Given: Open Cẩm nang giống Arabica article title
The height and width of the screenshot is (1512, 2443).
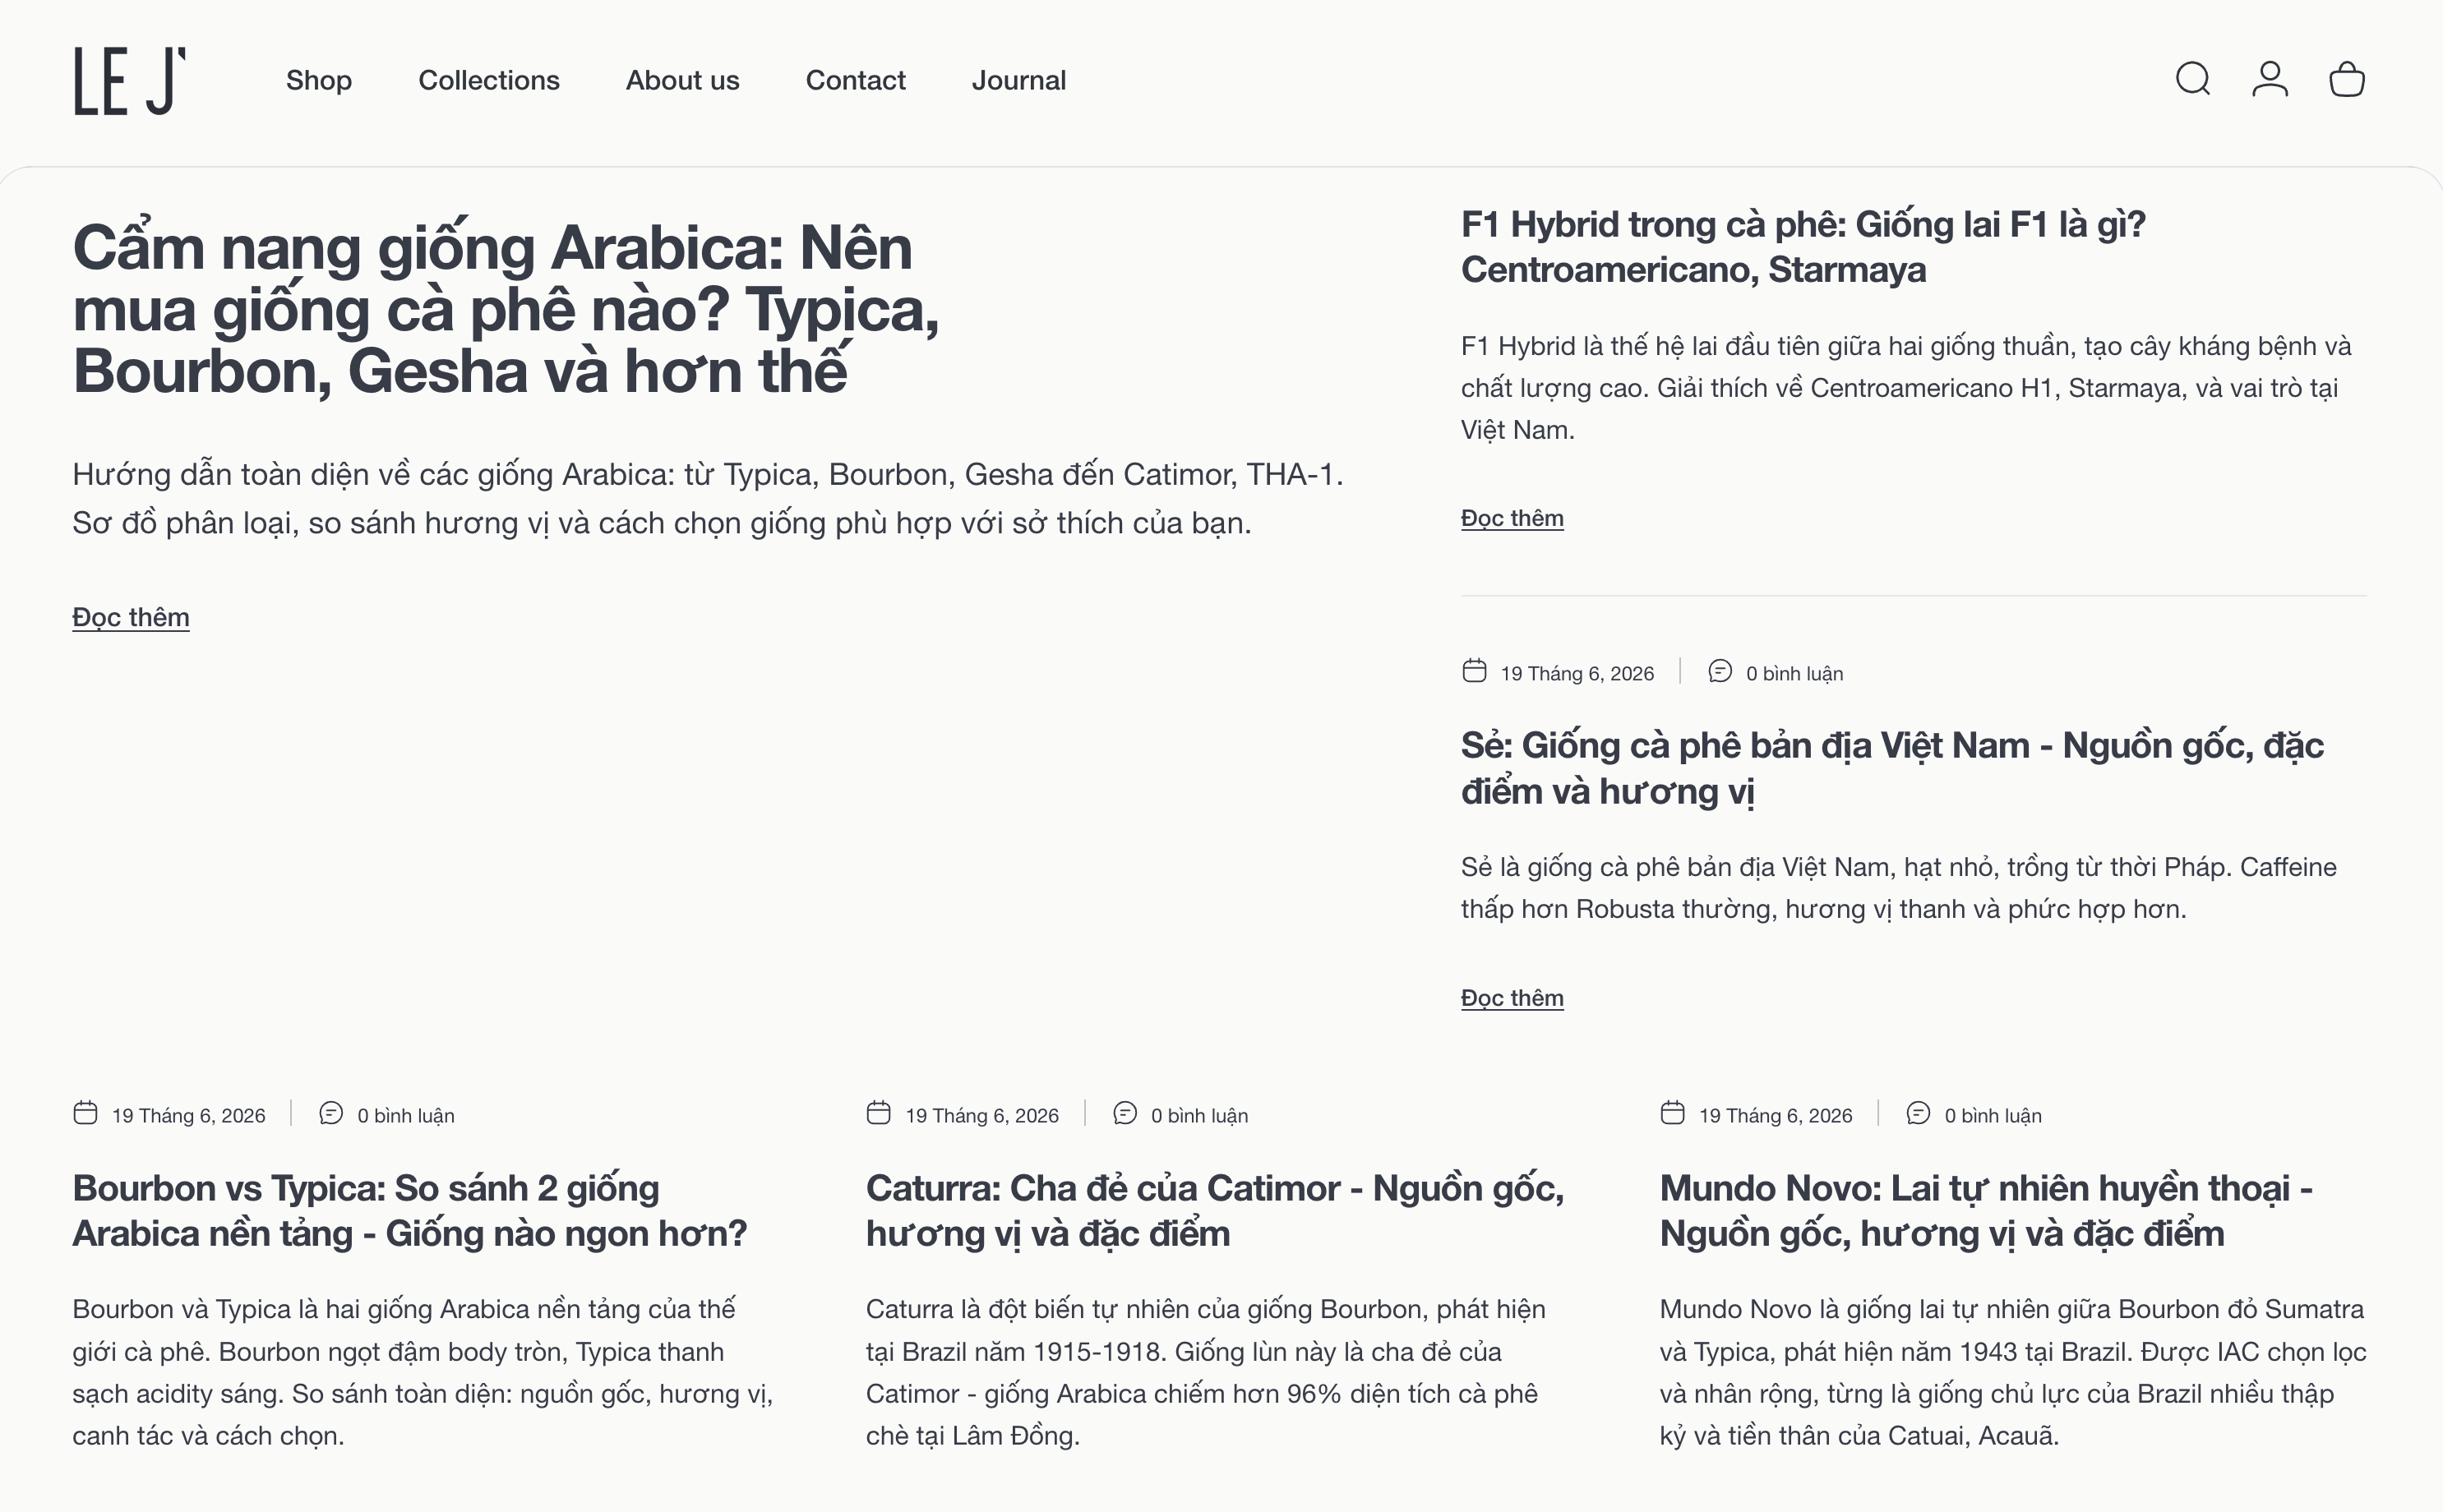Looking at the screenshot, I should tap(506, 309).
